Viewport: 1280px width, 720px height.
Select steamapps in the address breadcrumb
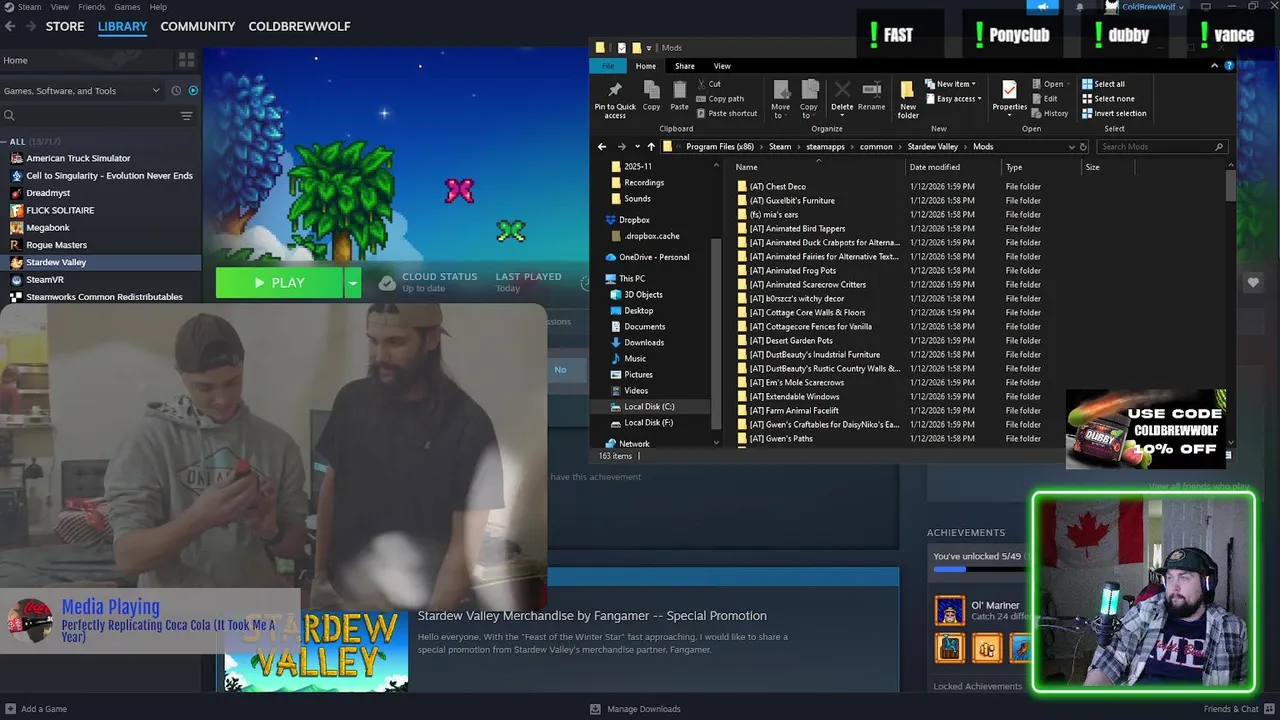point(826,147)
